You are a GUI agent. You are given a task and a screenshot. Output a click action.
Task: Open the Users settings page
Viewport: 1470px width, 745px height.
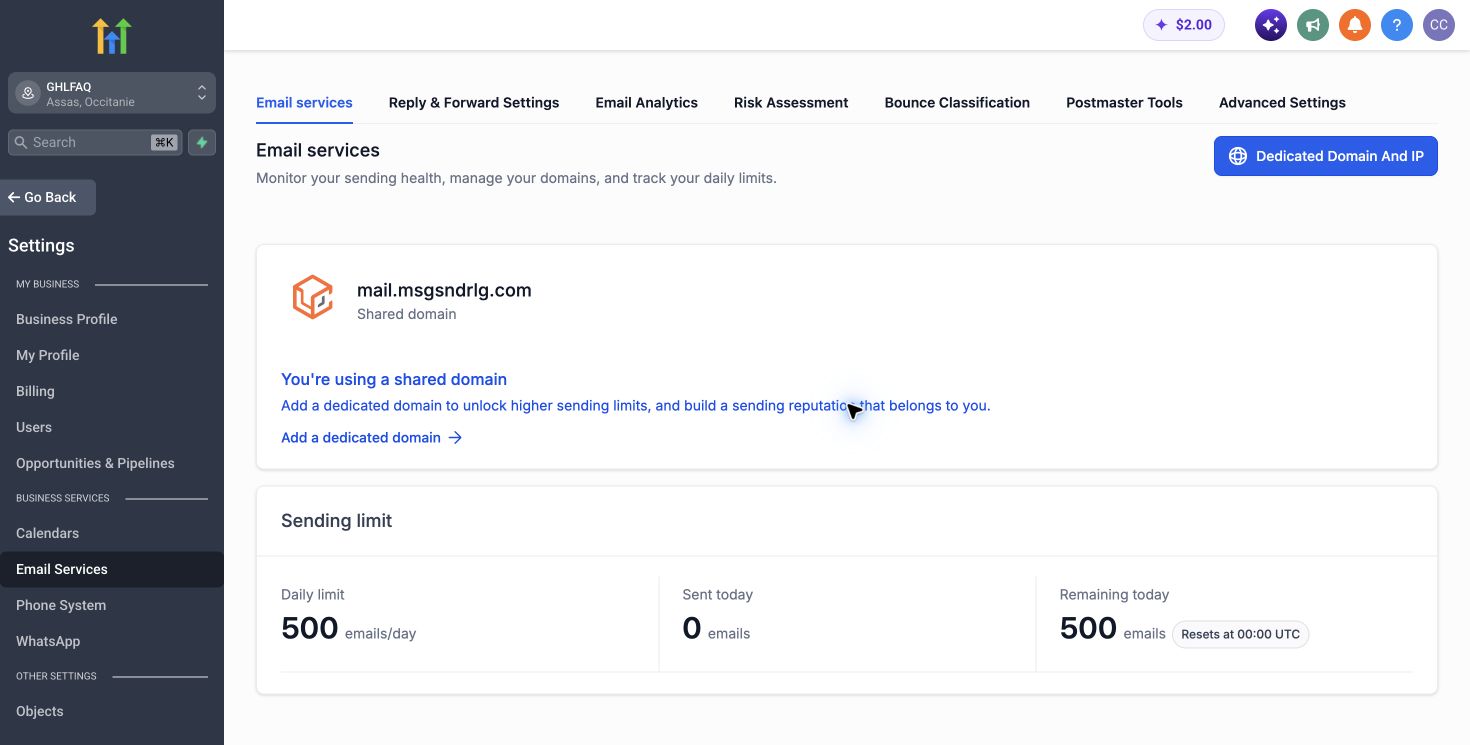click(x=34, y=427)
